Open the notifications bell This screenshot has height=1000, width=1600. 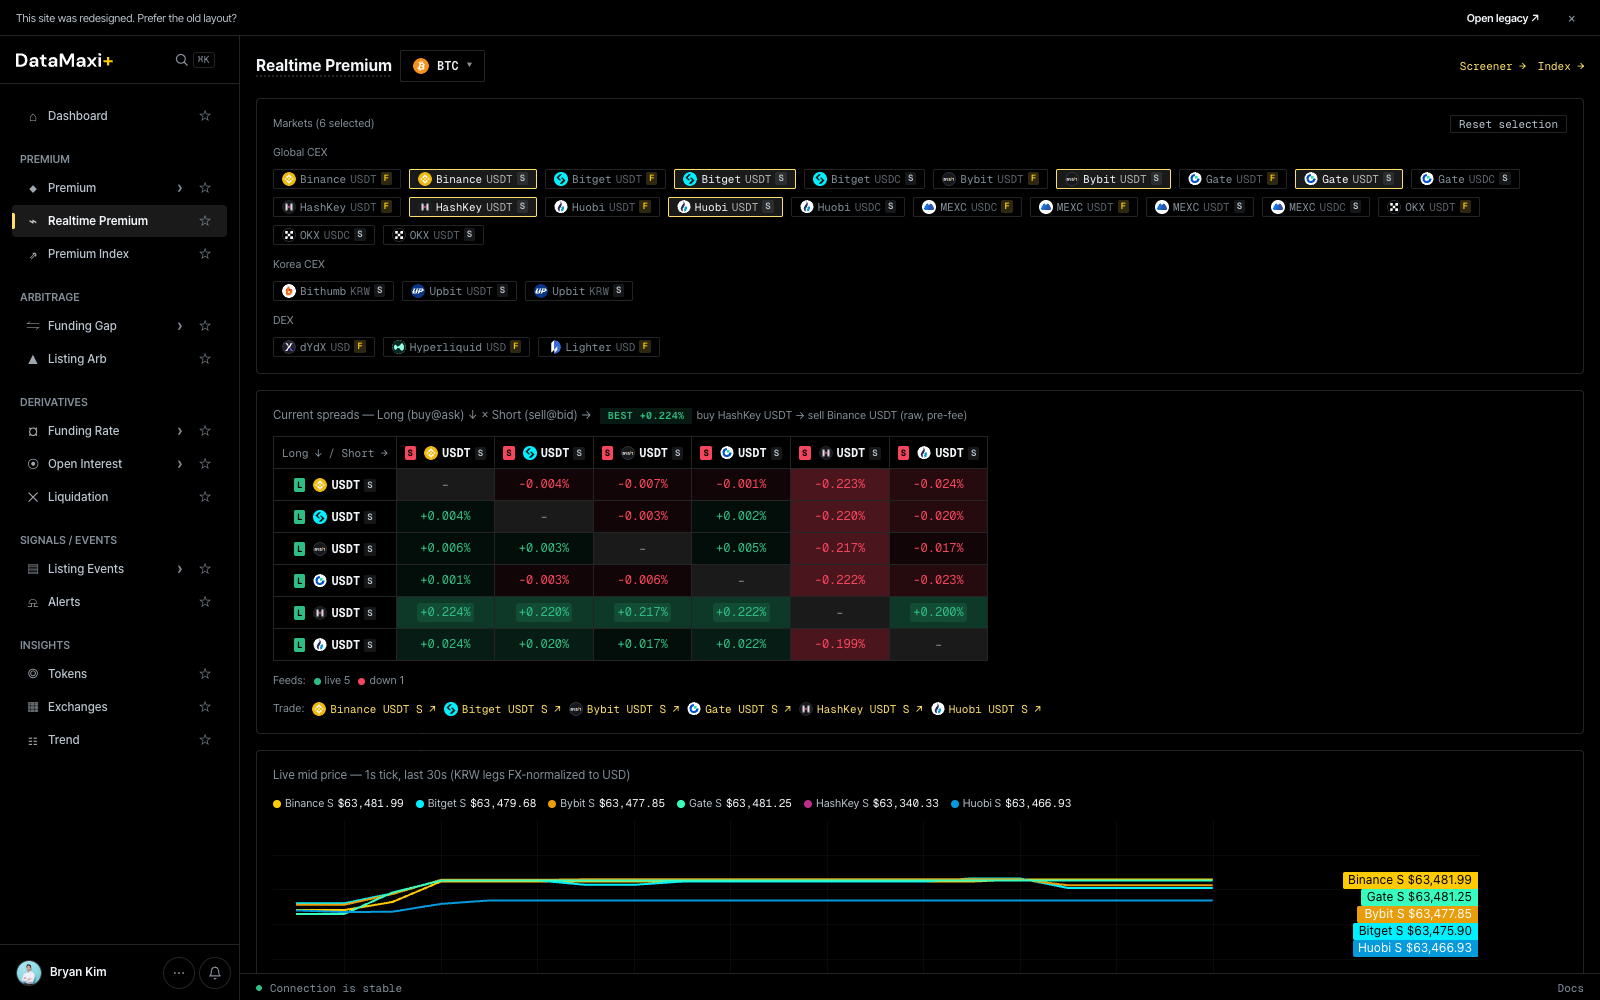tap(215, 972)
